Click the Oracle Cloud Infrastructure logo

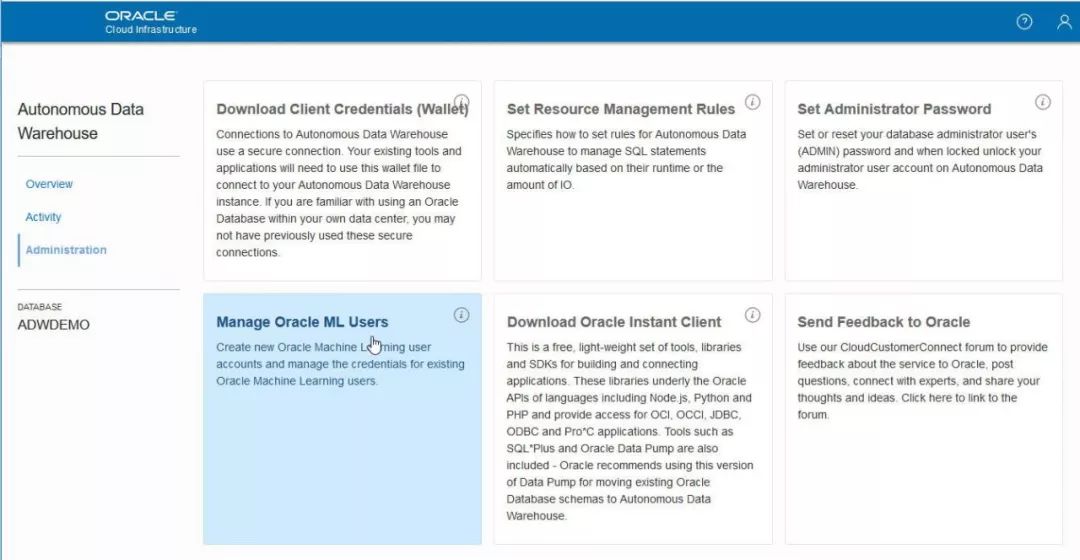point(150,22)
